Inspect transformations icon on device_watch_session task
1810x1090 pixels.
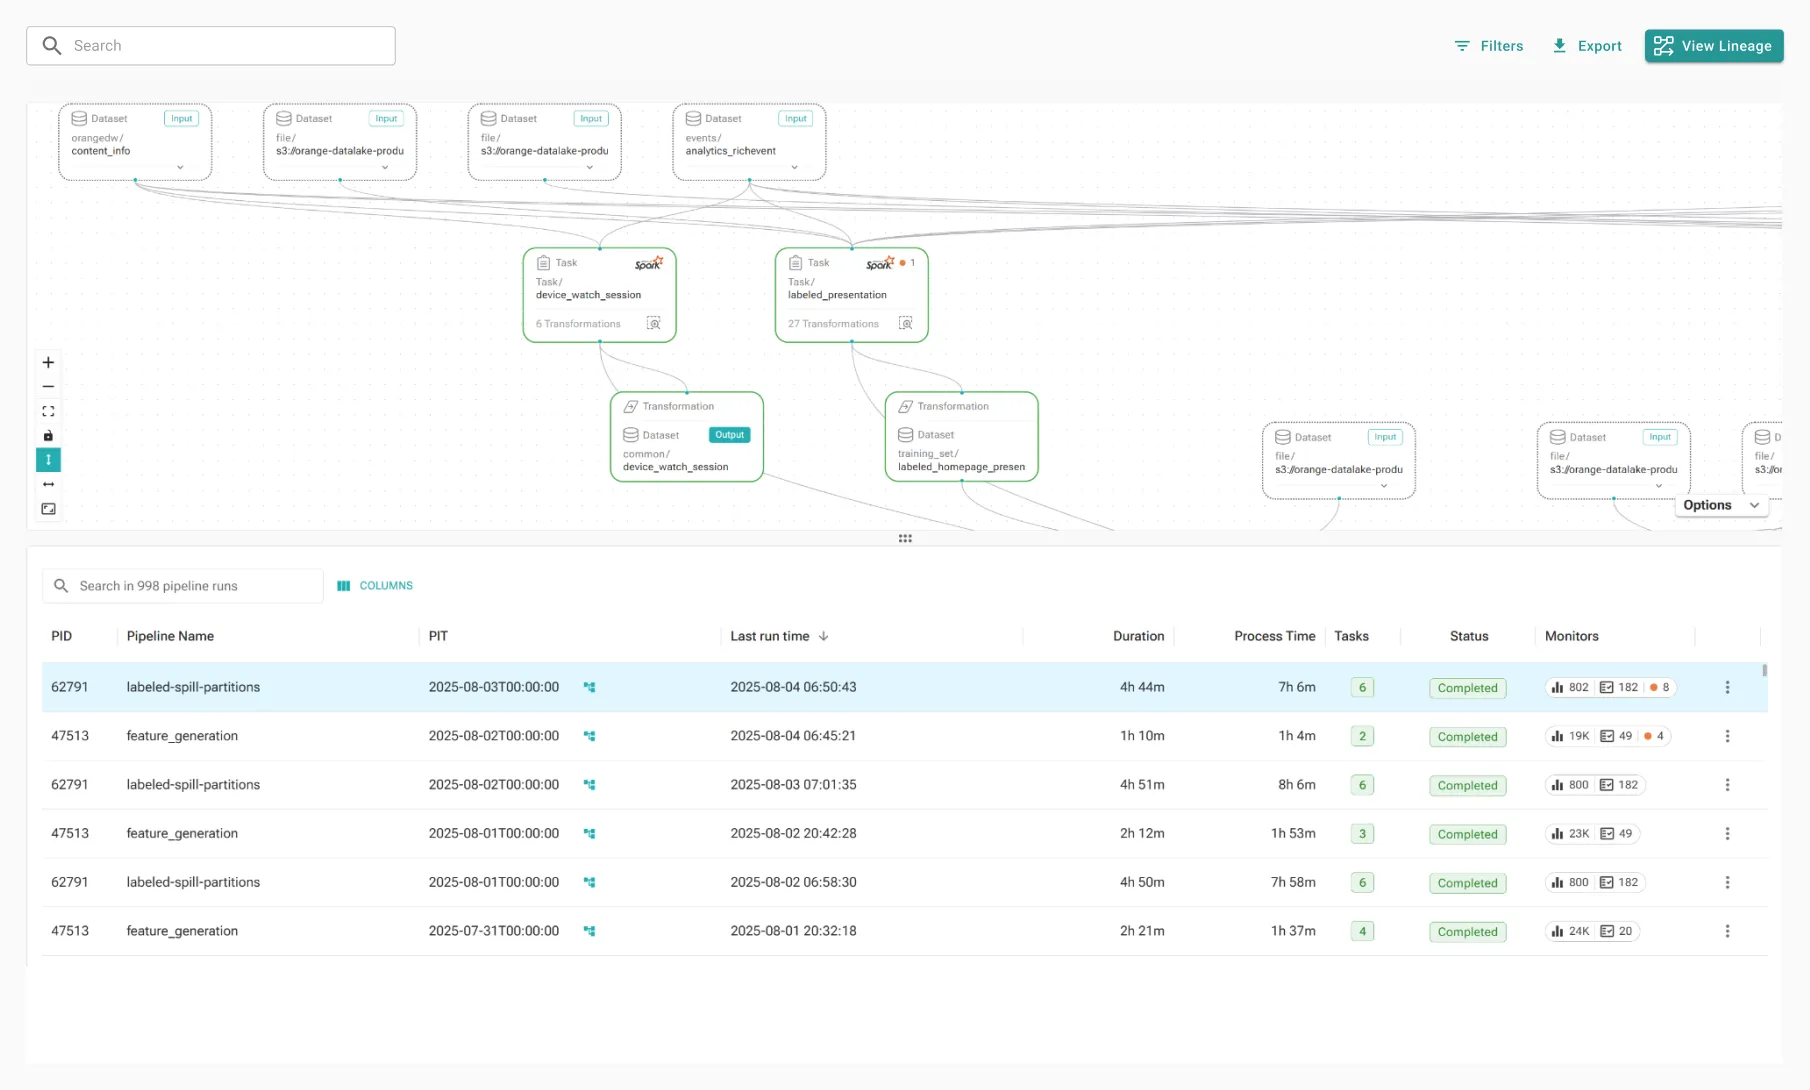653,323
